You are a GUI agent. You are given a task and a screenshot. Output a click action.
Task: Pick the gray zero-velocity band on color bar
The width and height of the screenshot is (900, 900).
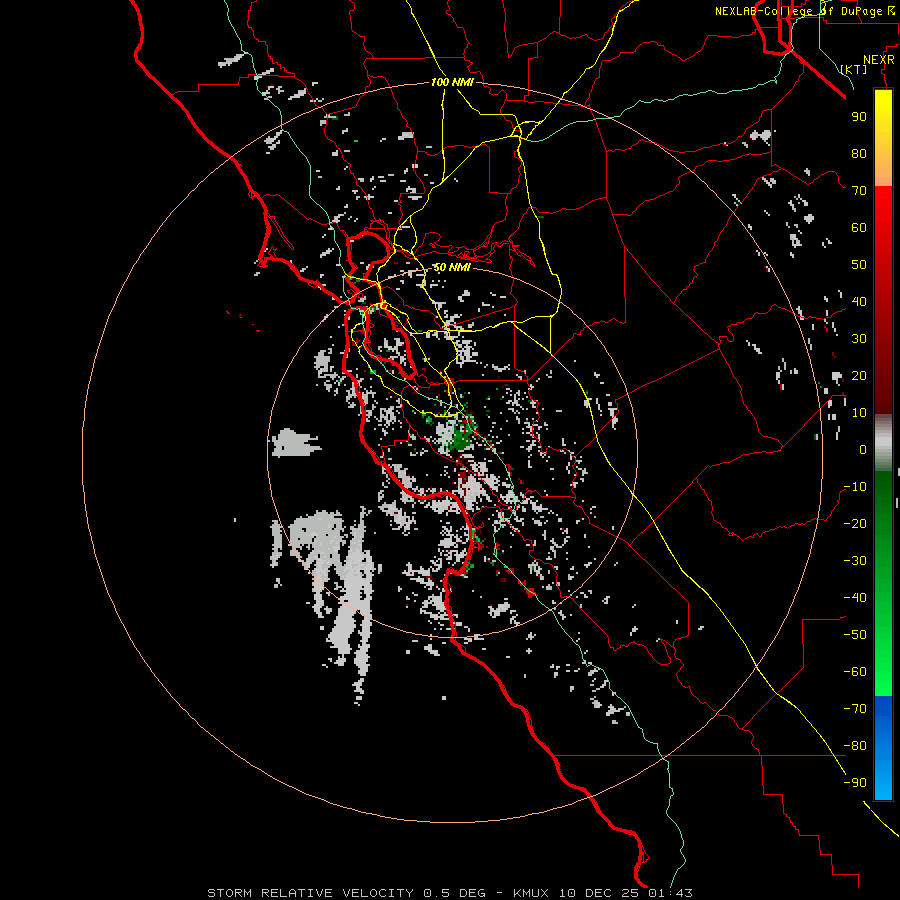coord(883,443)
